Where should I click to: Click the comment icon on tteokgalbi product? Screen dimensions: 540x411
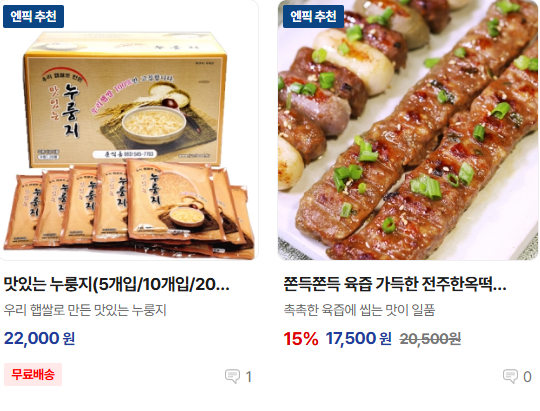[510, 376]
